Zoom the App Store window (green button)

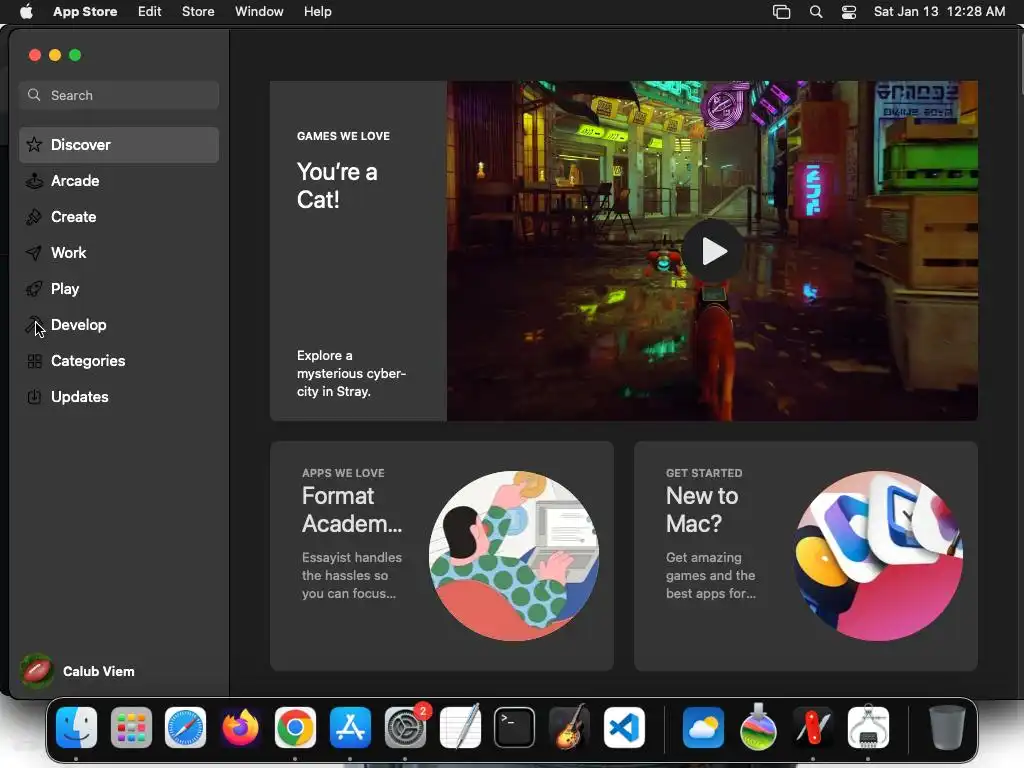(x=75, y=55)
